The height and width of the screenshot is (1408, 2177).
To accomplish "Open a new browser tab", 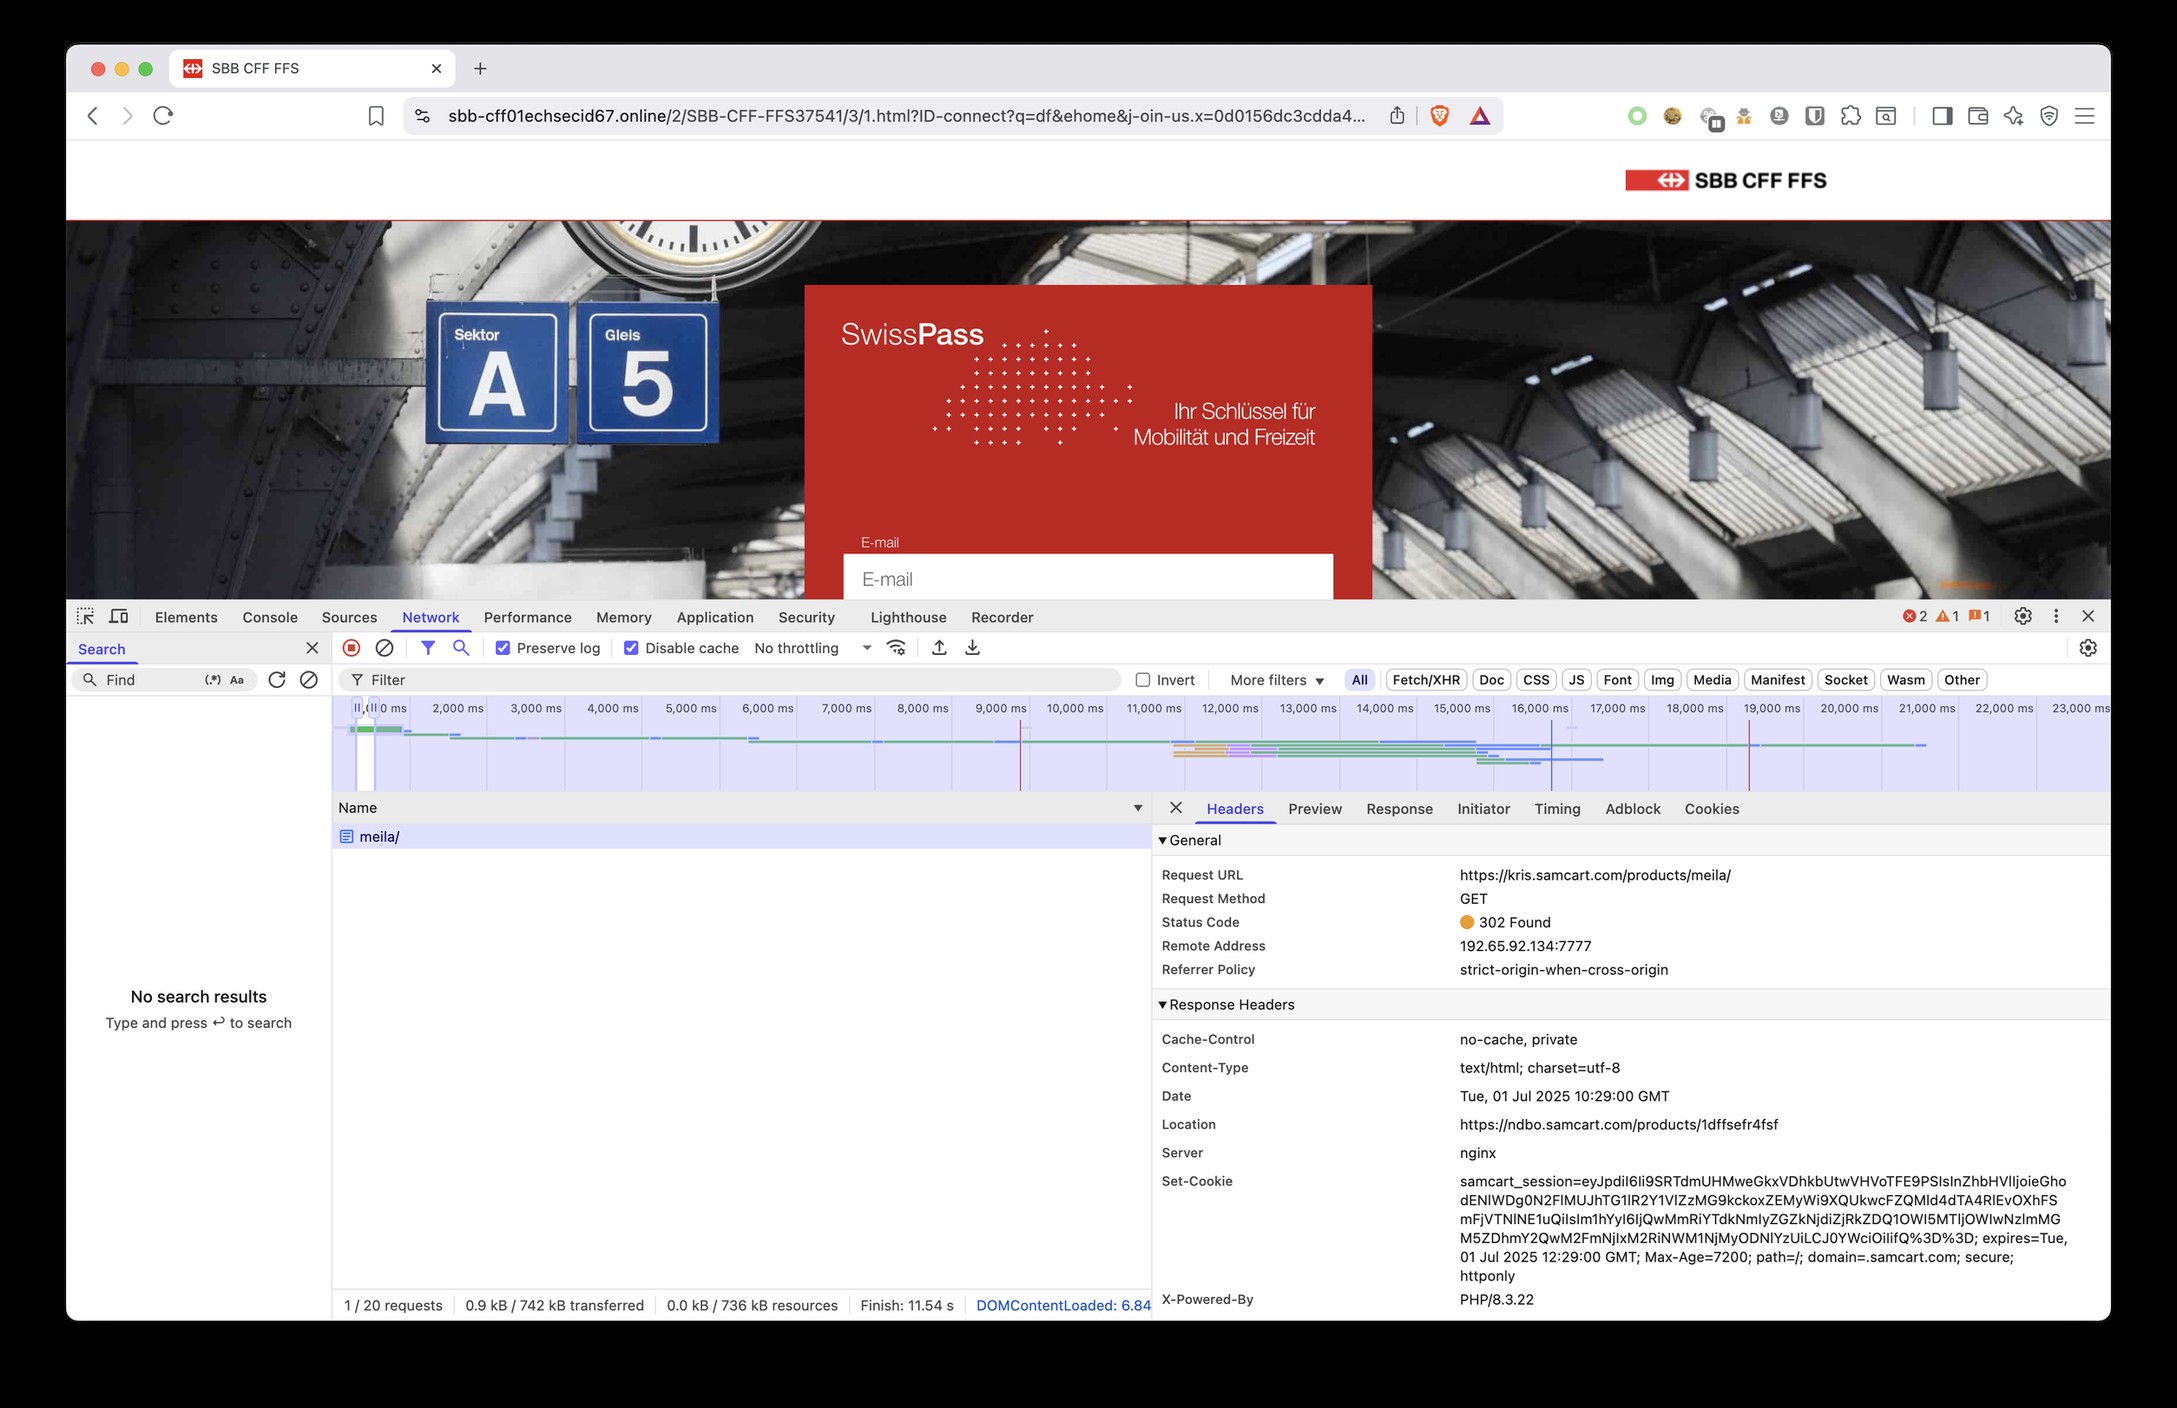I will tap(480, 68).
